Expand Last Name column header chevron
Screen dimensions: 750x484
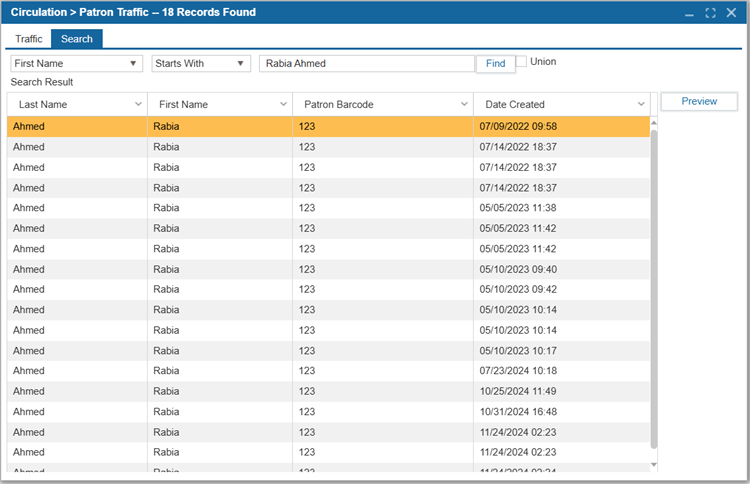138,104
